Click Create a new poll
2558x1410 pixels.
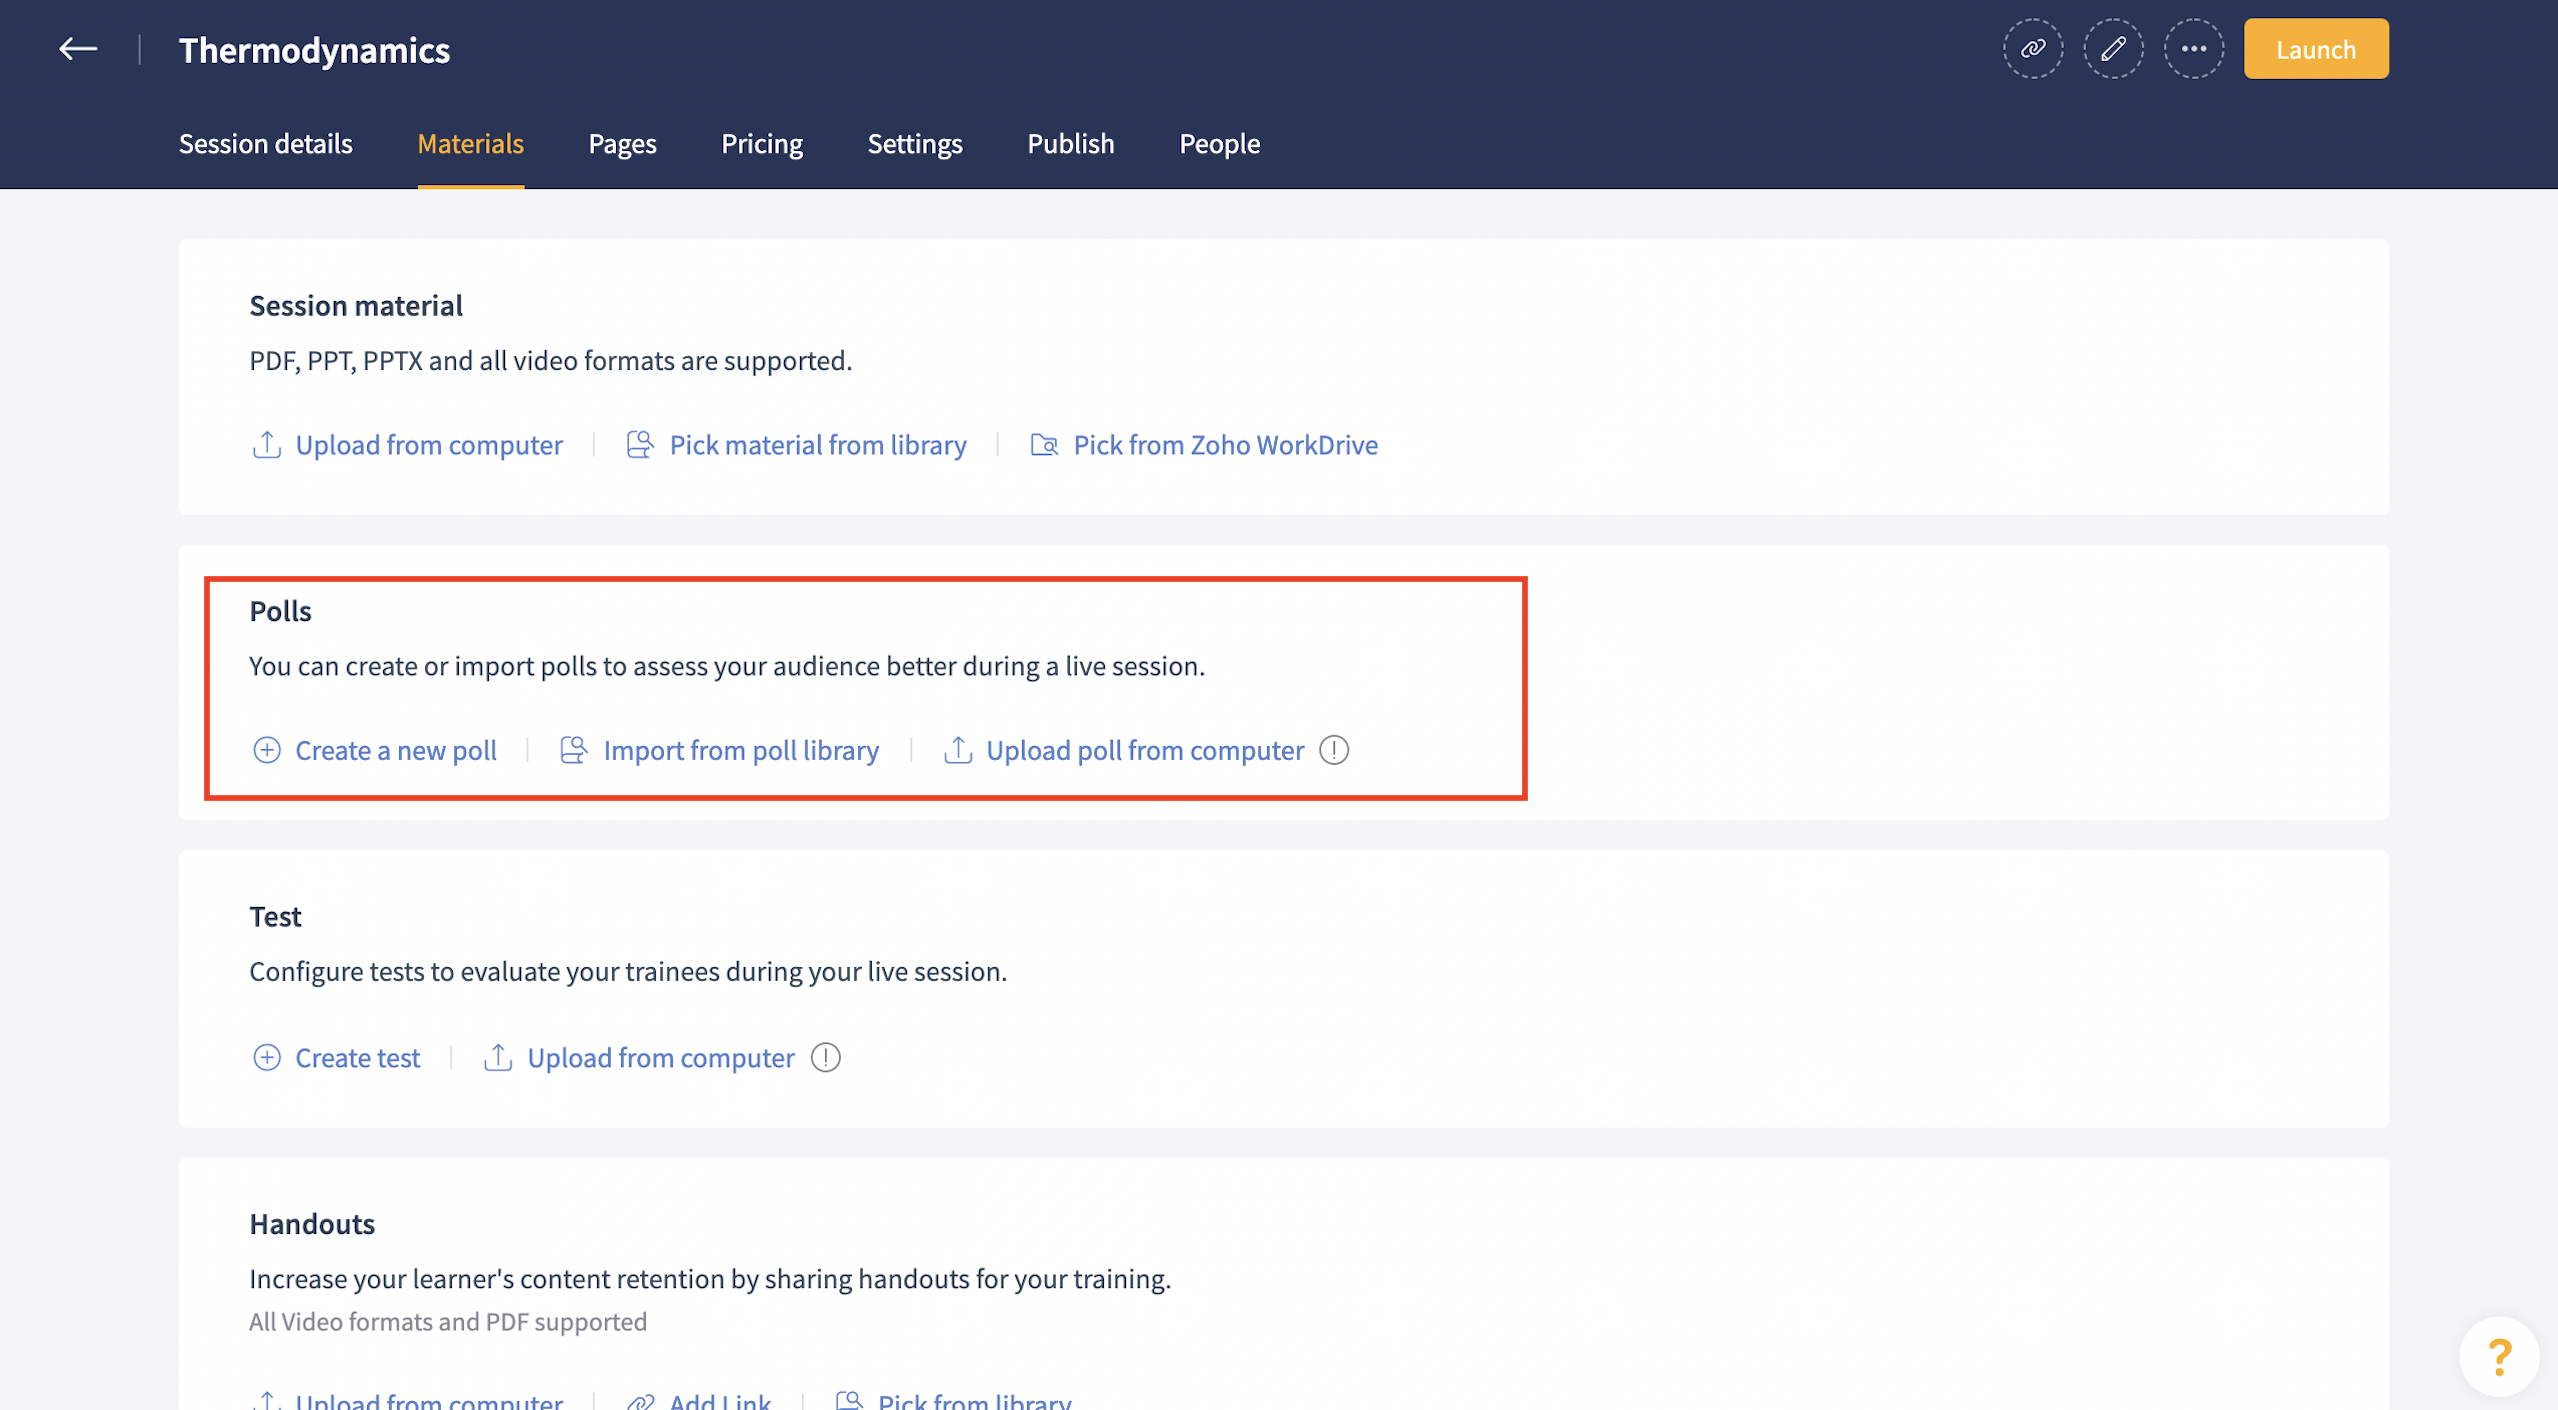[x=374, y=750]
